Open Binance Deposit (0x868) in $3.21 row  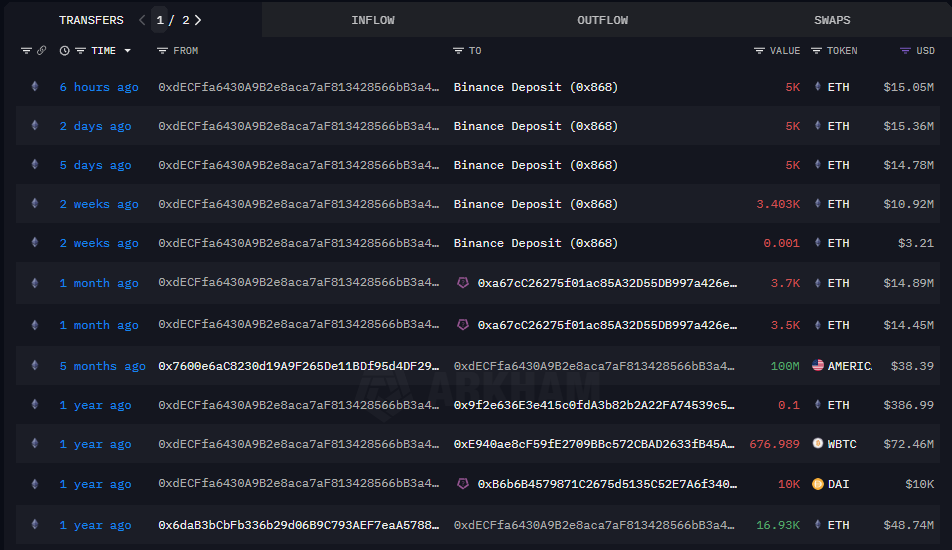pos(536,243)
